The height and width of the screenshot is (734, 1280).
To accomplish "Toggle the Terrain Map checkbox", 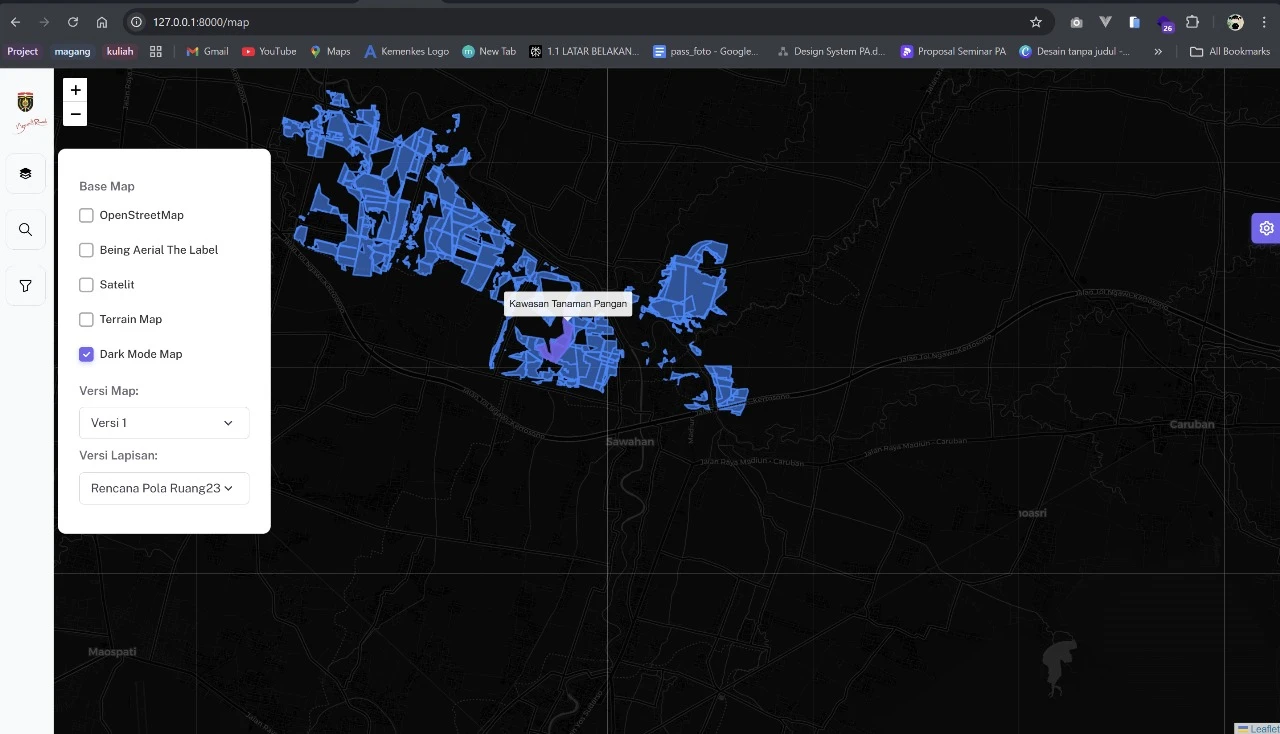I will pos(87,320).
